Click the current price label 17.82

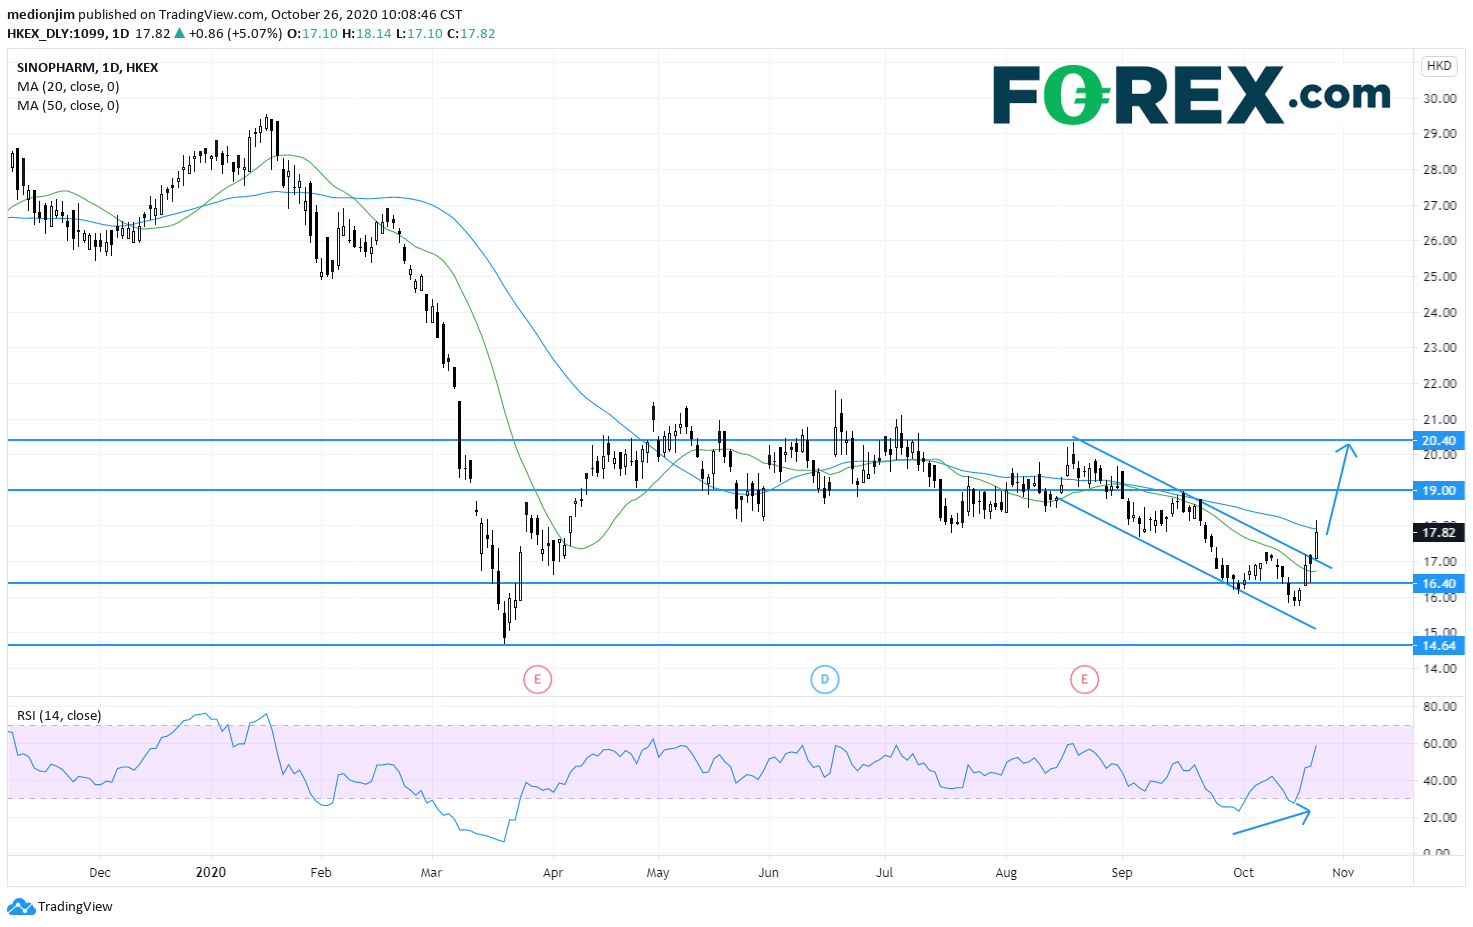1438,533
